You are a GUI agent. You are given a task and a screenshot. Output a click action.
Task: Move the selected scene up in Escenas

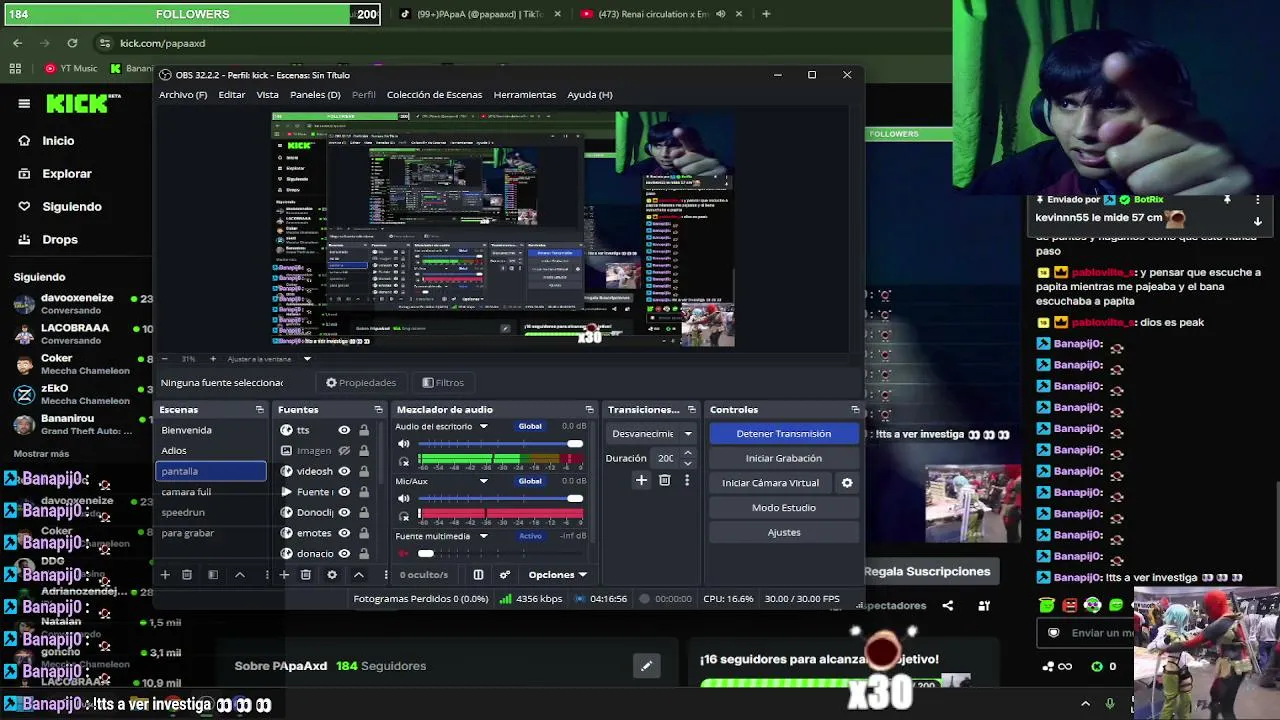(x=240, y=575)
